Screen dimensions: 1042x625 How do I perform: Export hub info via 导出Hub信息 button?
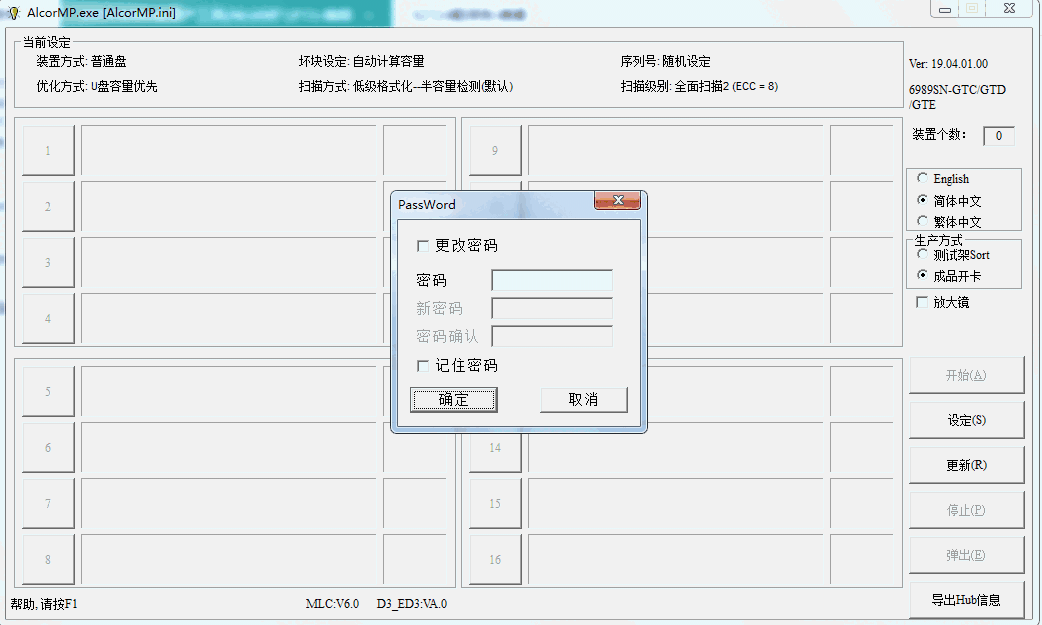966,599
